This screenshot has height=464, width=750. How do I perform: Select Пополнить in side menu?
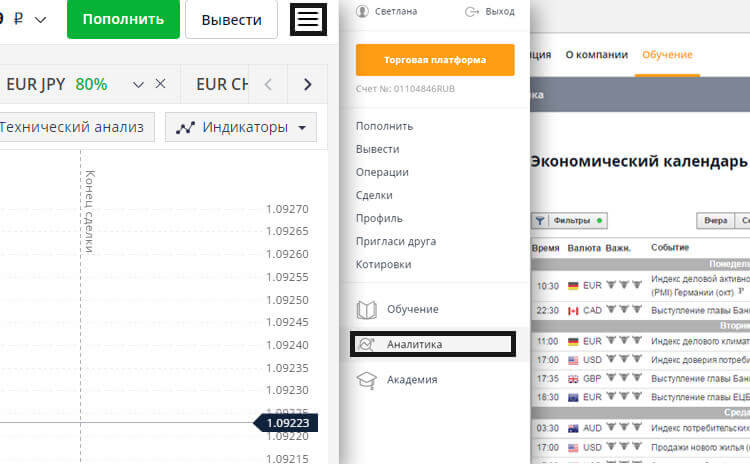pos(384,126)
